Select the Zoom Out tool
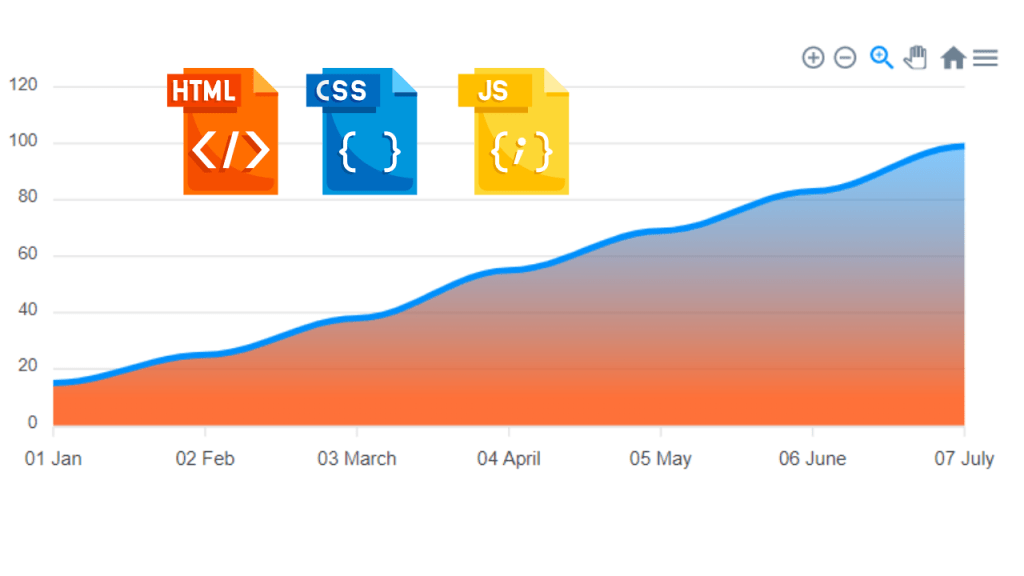Screen dimensions: 1024x576 coord(845,57)
